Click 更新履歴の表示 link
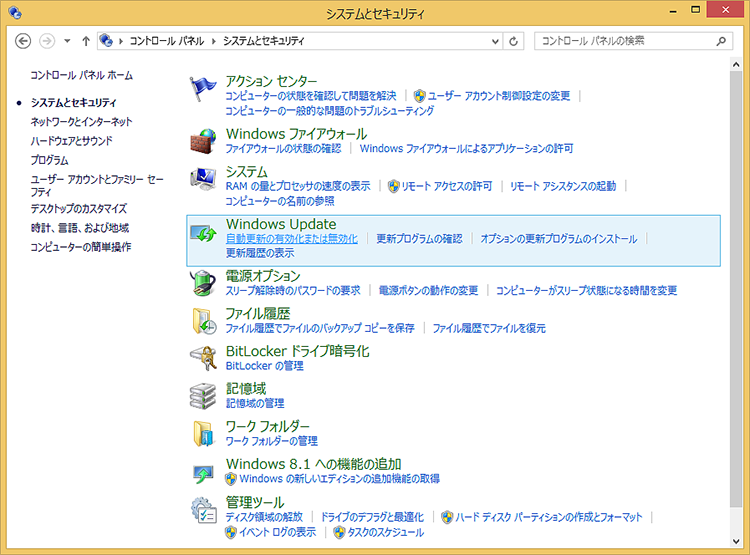750x555 pixels. tap(260, 253)
